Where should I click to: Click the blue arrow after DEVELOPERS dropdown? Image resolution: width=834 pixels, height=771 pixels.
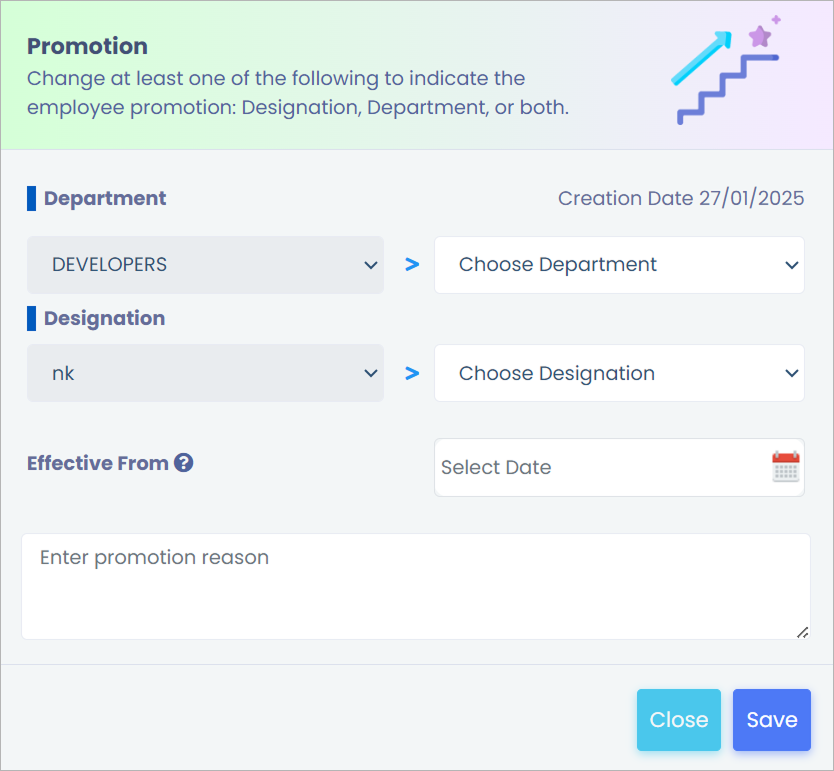[411, 265]
